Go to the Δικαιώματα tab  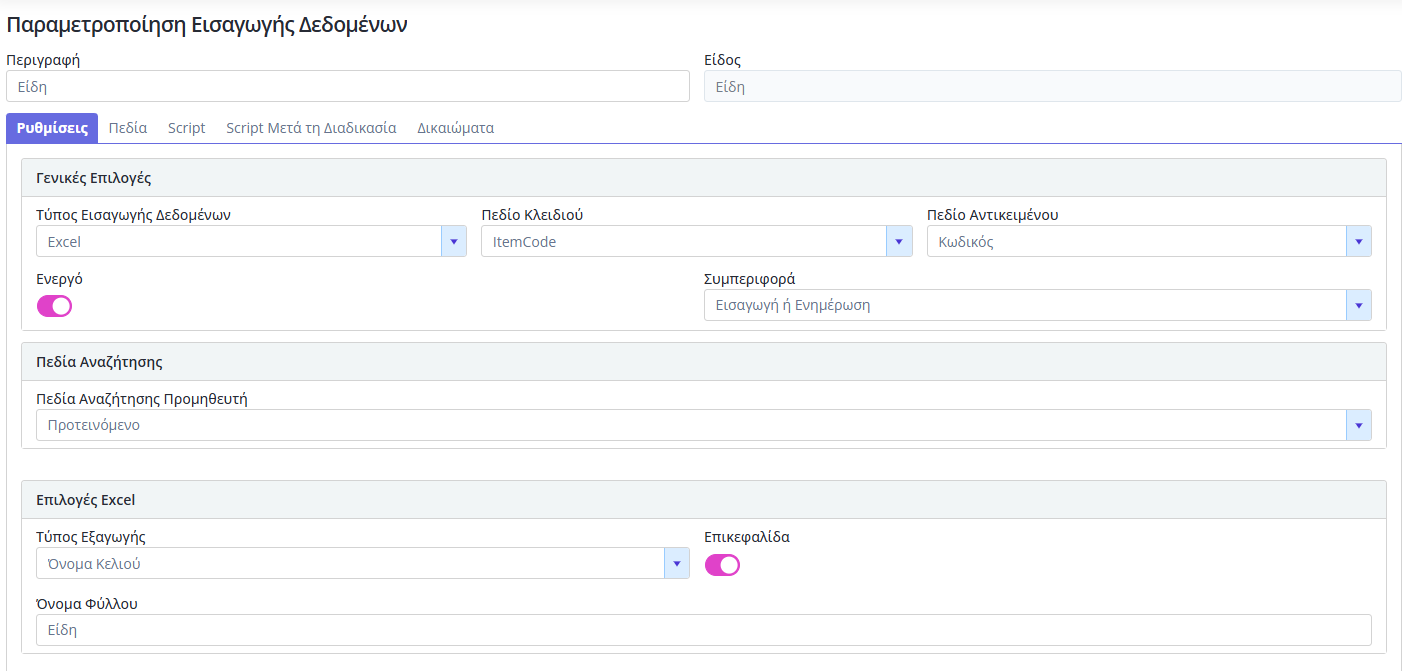pos(455,128)
